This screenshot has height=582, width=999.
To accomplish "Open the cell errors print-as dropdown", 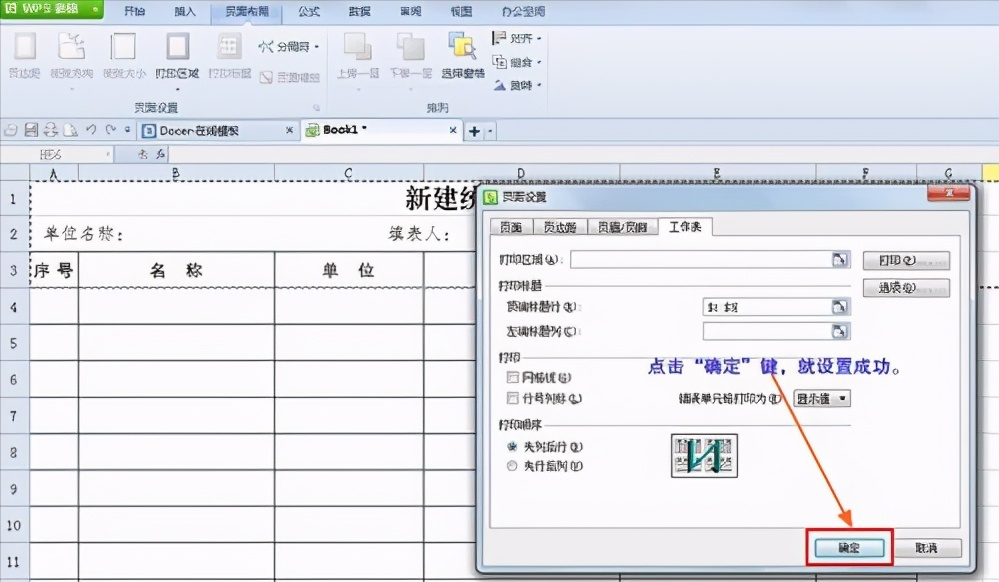I will tap(822, 398).
